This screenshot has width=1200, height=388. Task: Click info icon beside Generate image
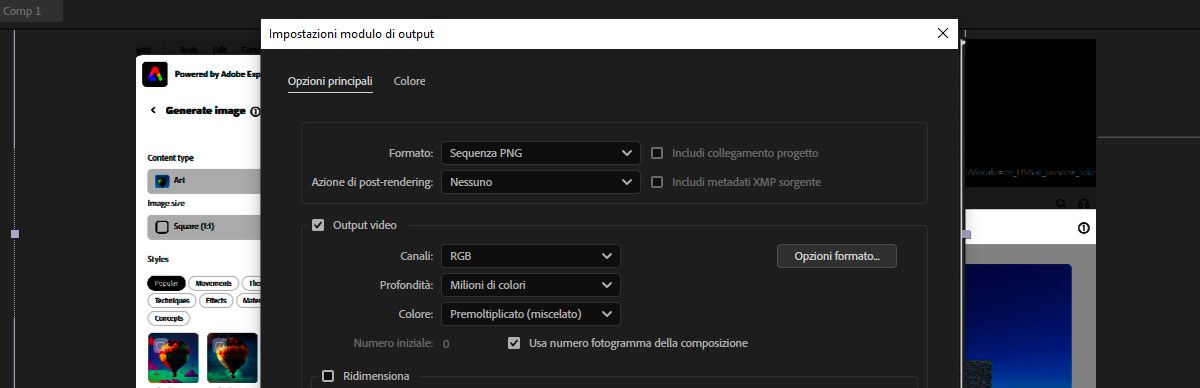(x=255, y=112)
